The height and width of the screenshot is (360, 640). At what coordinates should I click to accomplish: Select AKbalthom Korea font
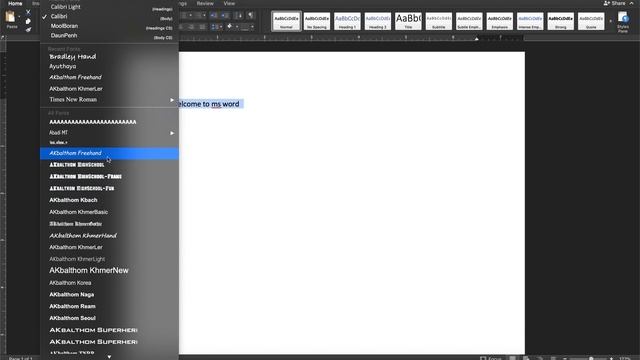109,282
